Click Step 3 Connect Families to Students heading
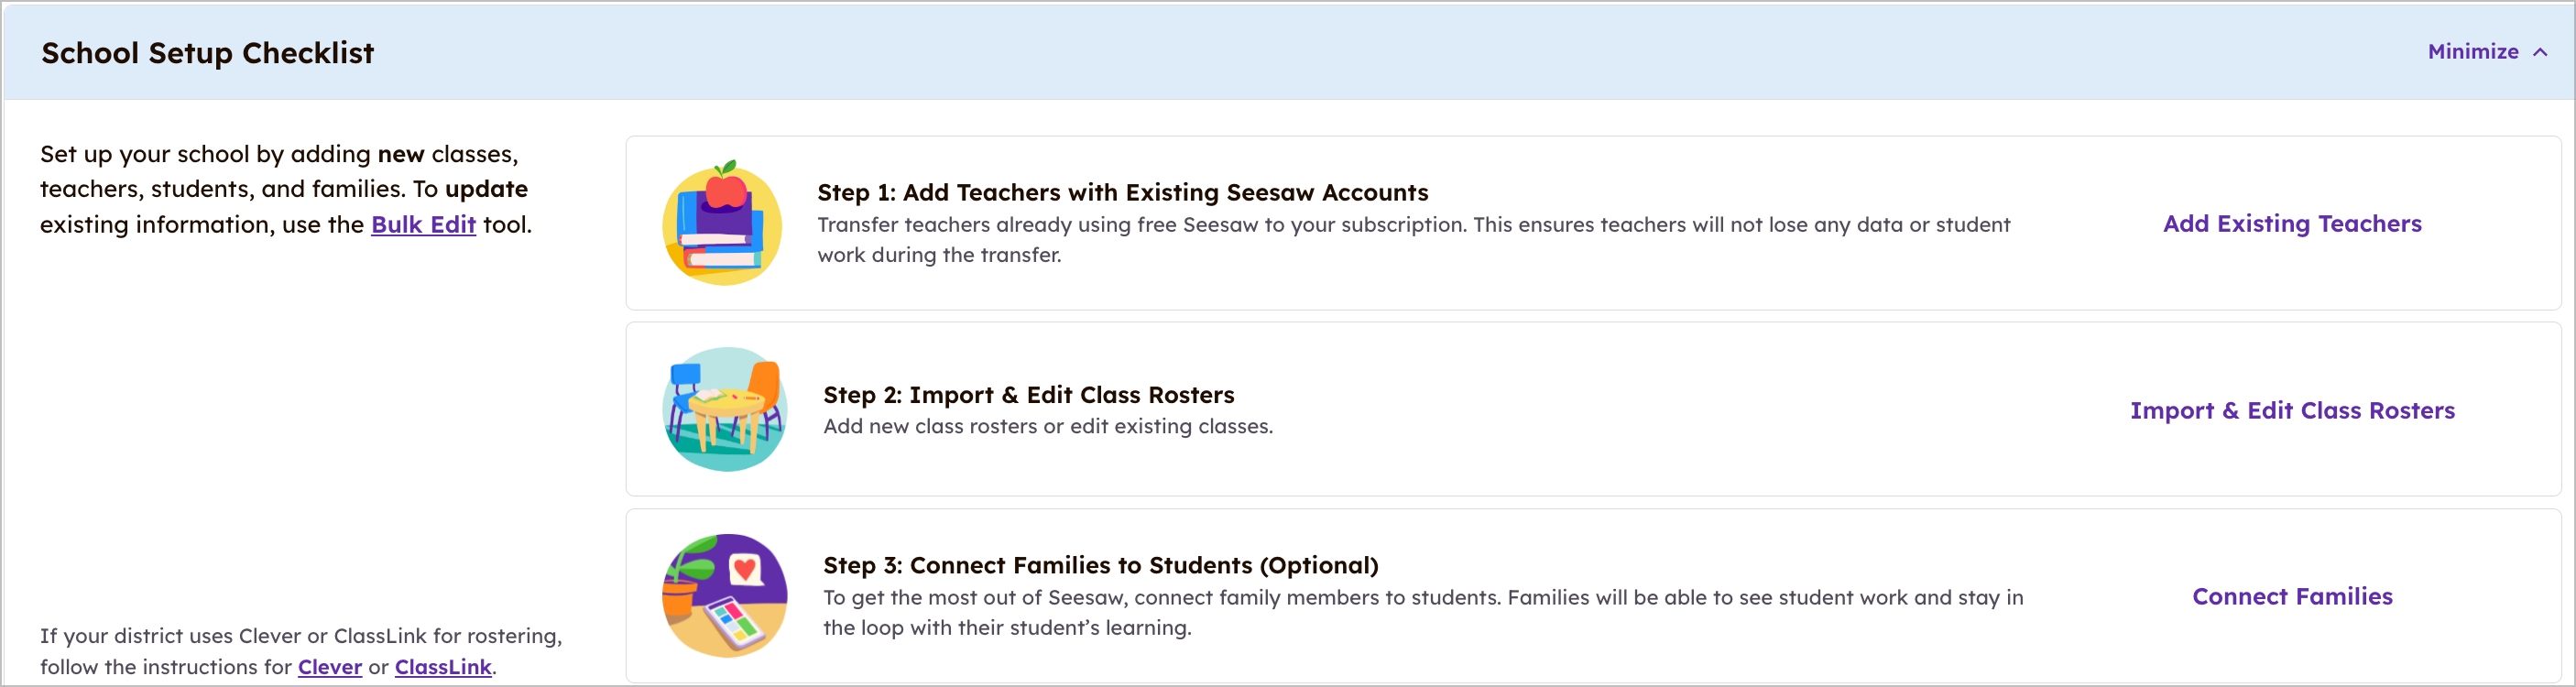Viewport: 2576px width, 687px height. pos(1101,565)
